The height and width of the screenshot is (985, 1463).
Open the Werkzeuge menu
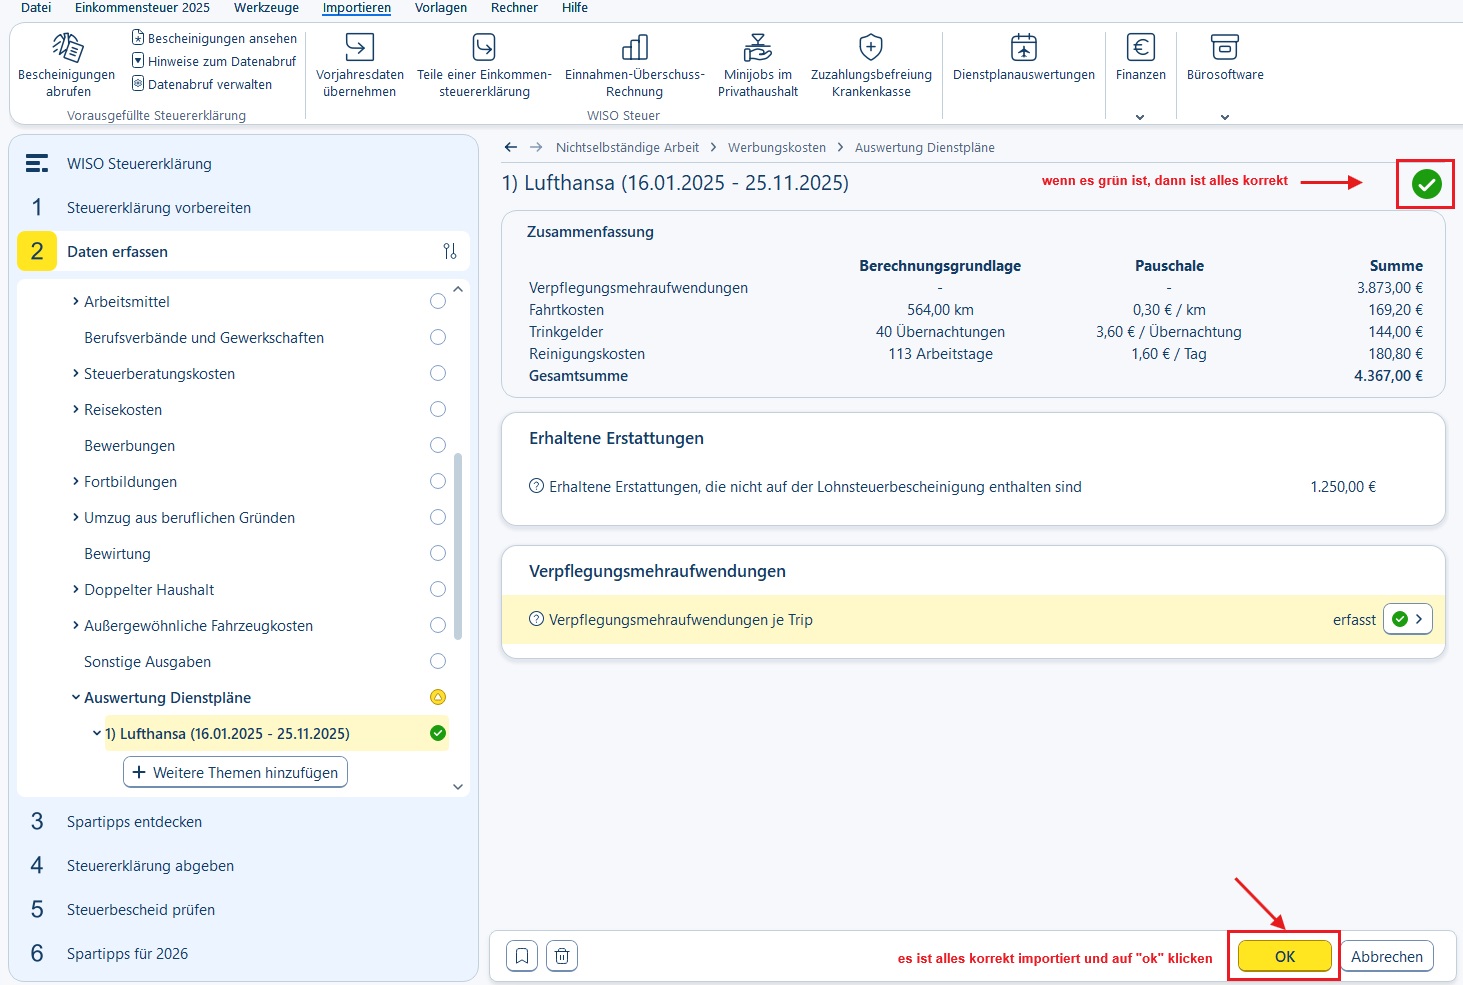click(266, 8)
